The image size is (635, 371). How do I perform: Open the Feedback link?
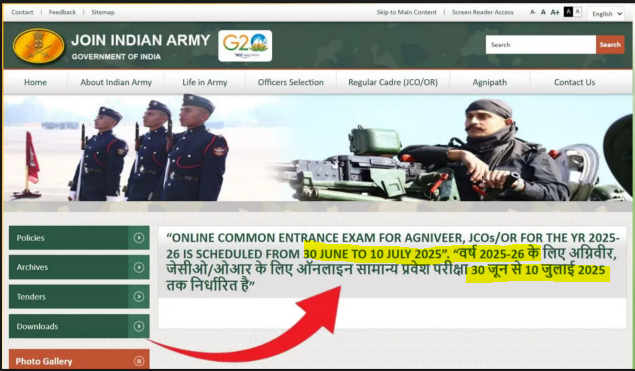coord(62,12)
